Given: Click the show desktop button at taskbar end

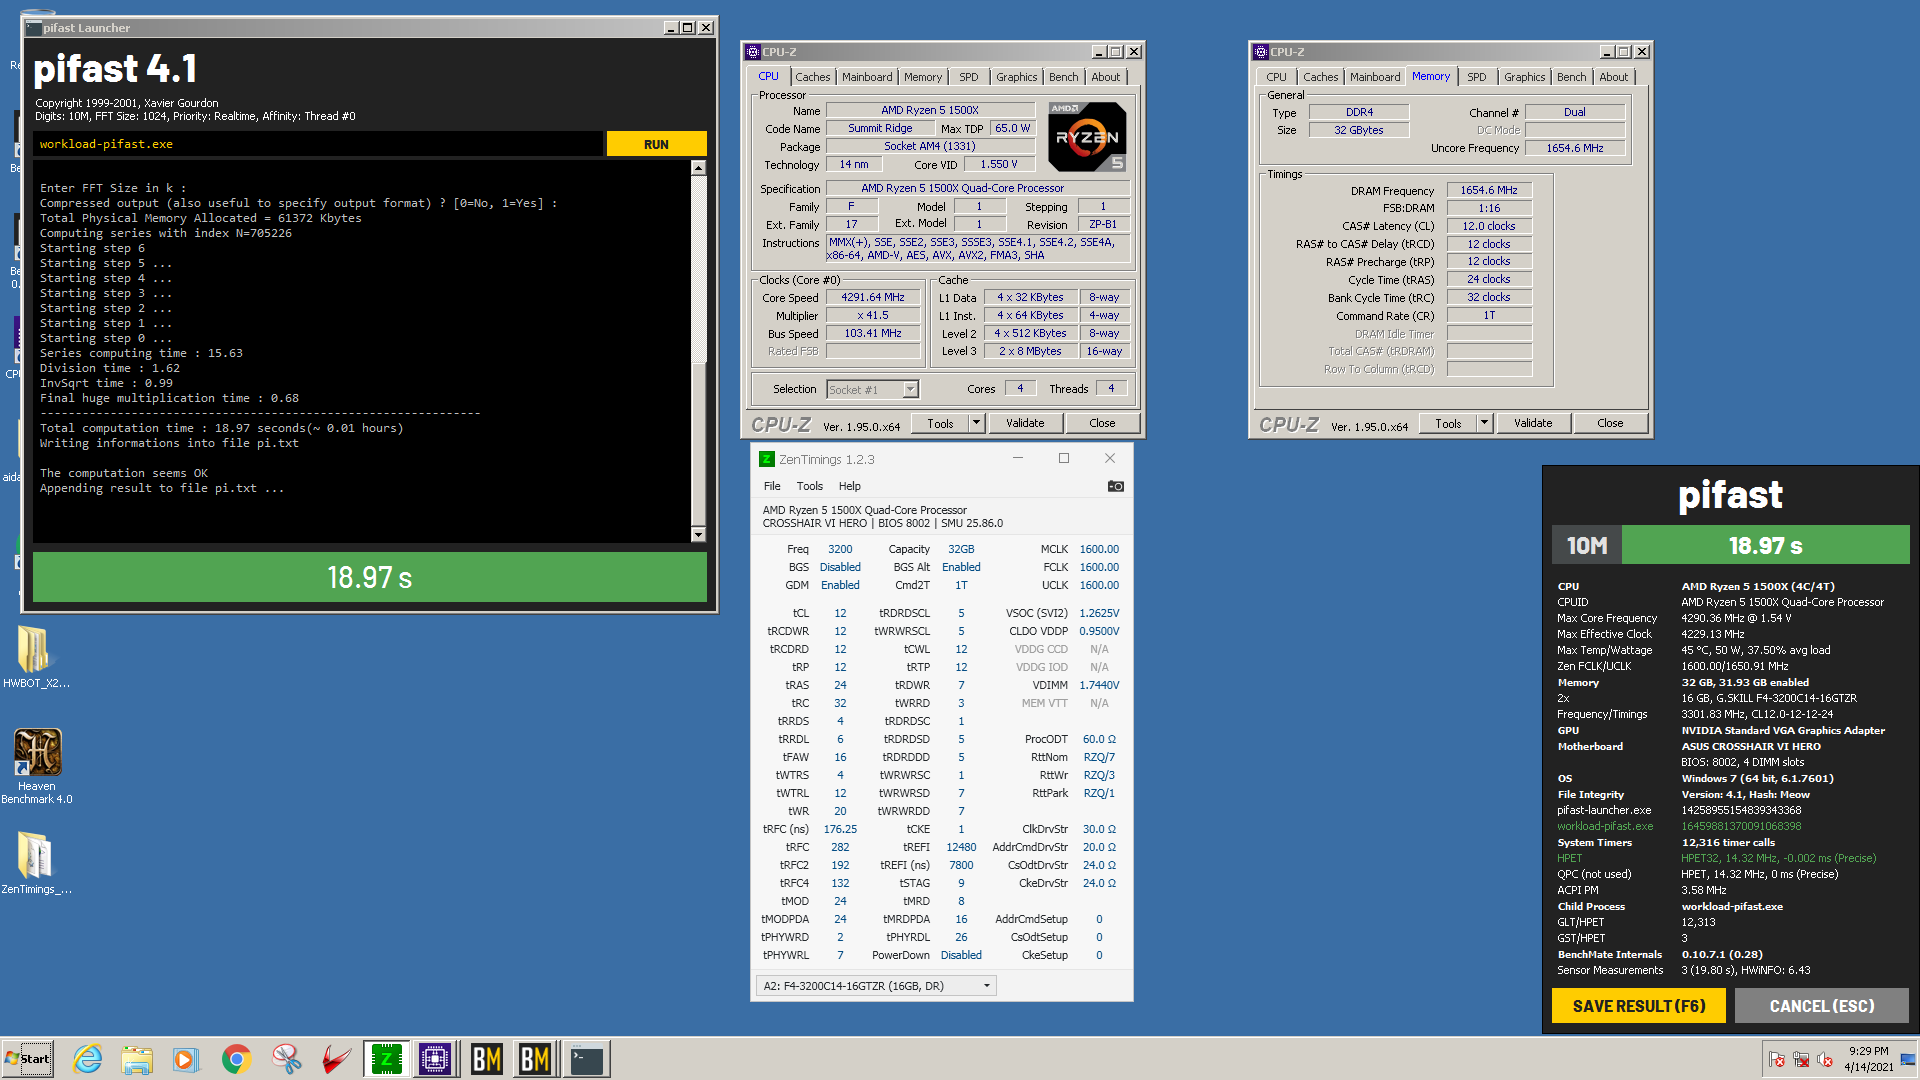Looking at the screenshot, I should coord(1910,1059).
